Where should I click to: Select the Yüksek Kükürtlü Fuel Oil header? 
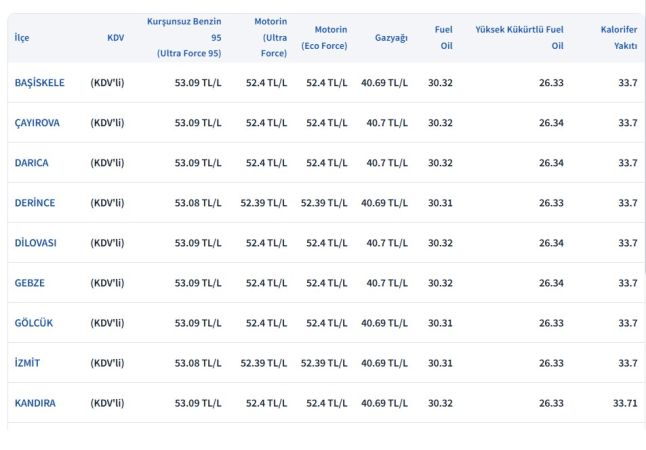pyautogui.click(x=520, y=38)
